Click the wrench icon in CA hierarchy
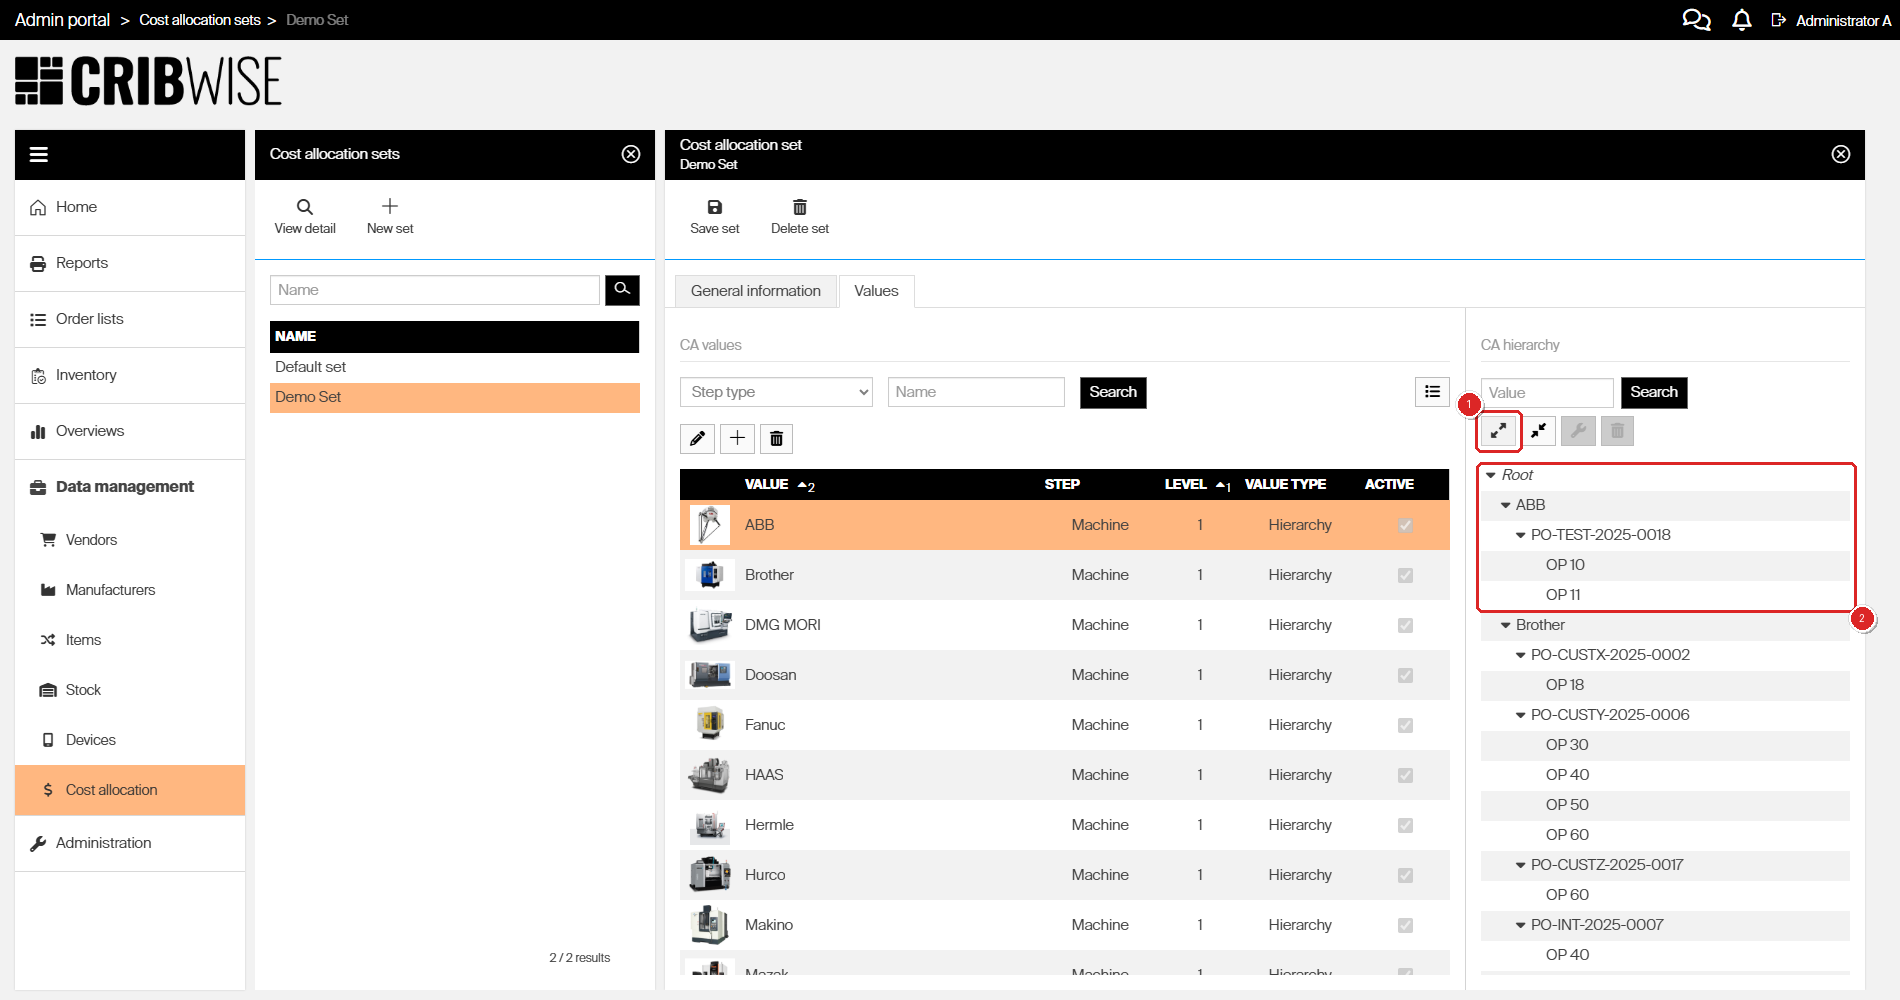1900x1000 pixels. pos(1578,431)
